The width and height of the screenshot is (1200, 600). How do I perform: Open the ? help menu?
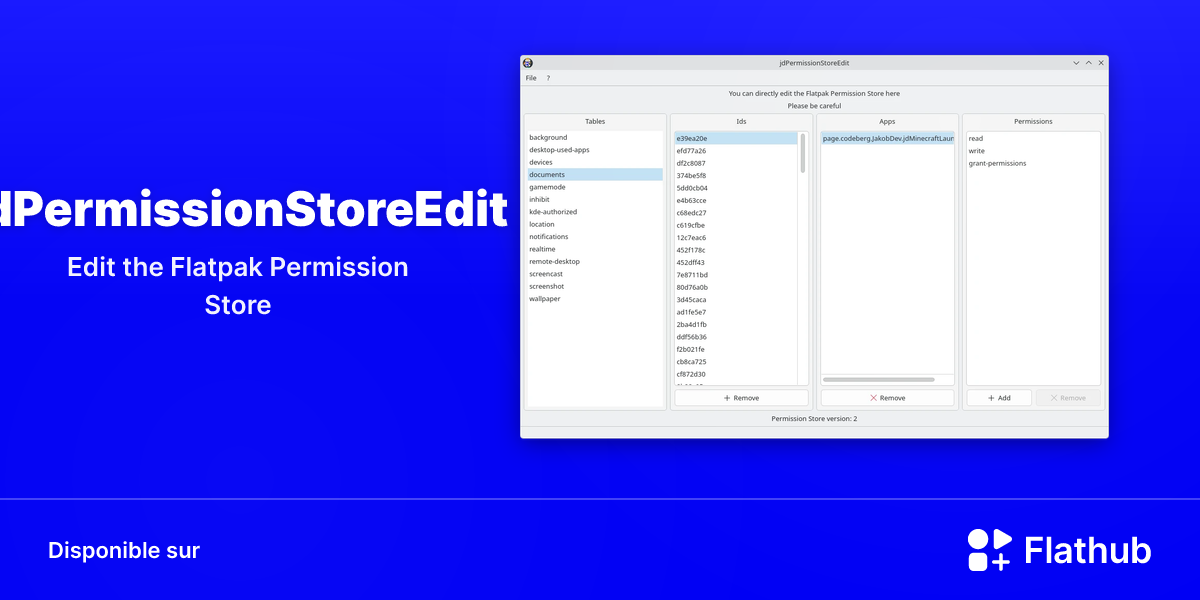point(548,78)
